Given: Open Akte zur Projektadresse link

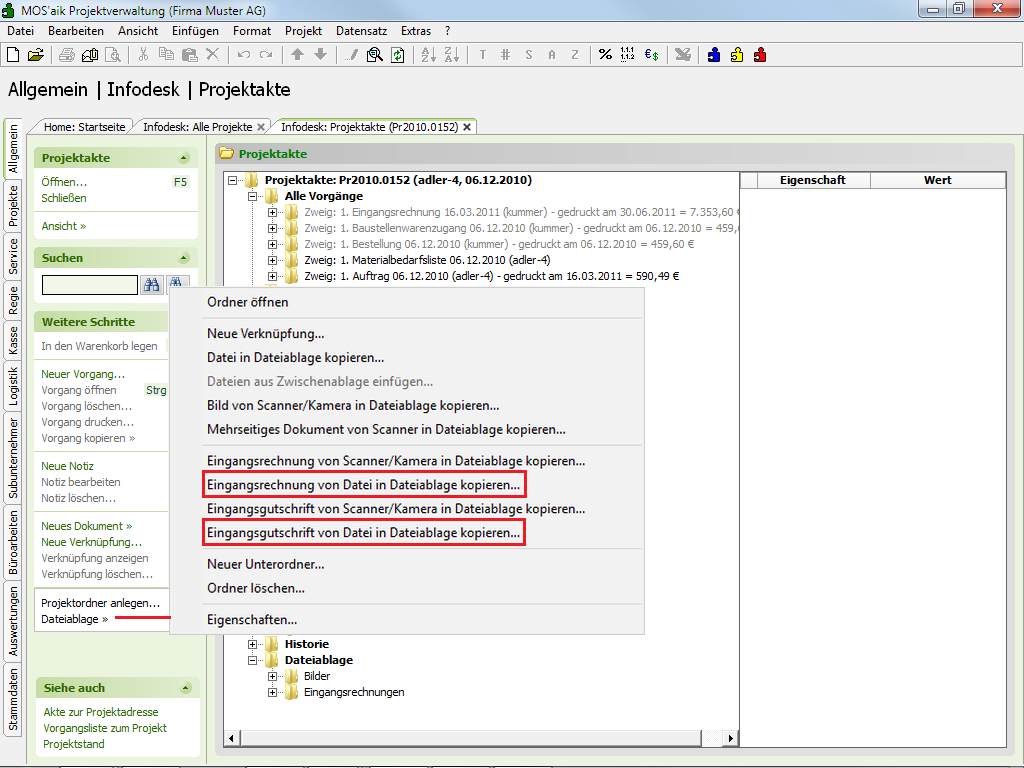Looking at the screenshot, I should 101,712.
